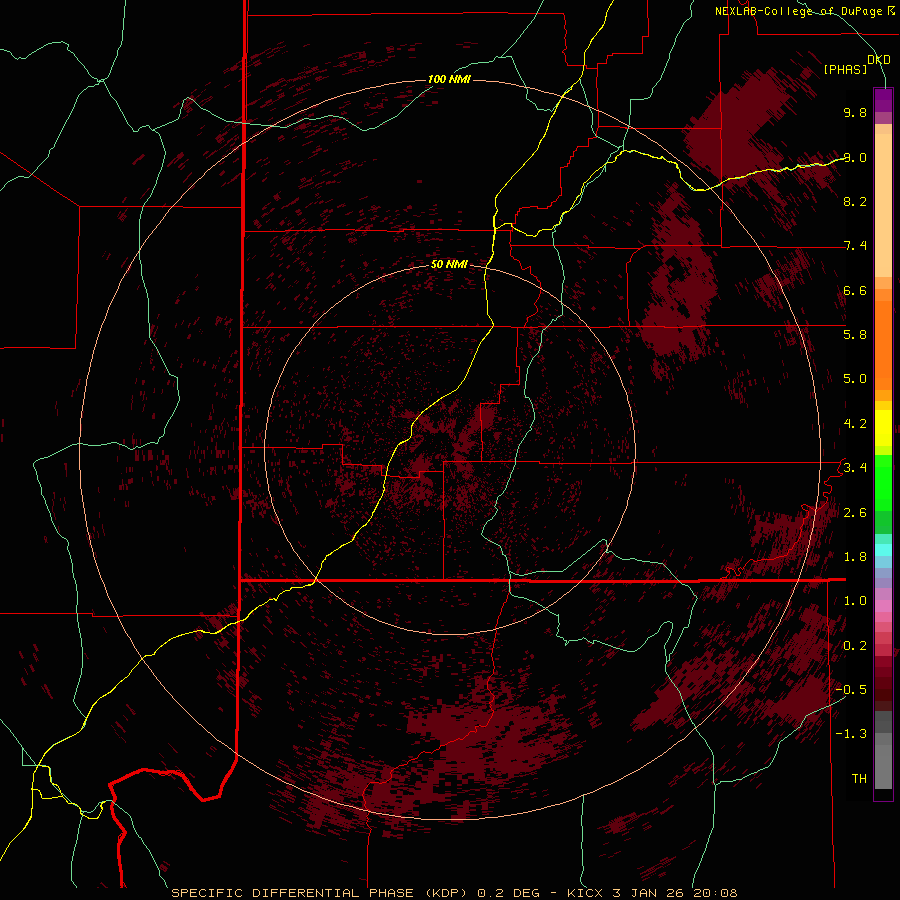Click the bright green color bar segment
This screenshot has height=900, width=900.
pos(883,482)
